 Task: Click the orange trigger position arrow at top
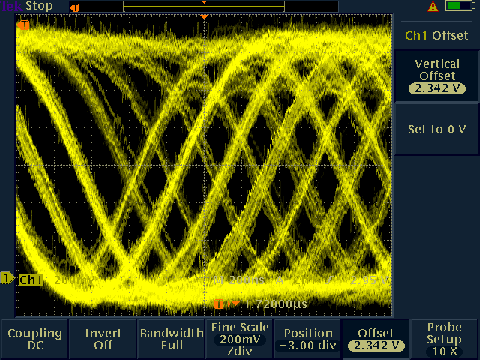204,16
